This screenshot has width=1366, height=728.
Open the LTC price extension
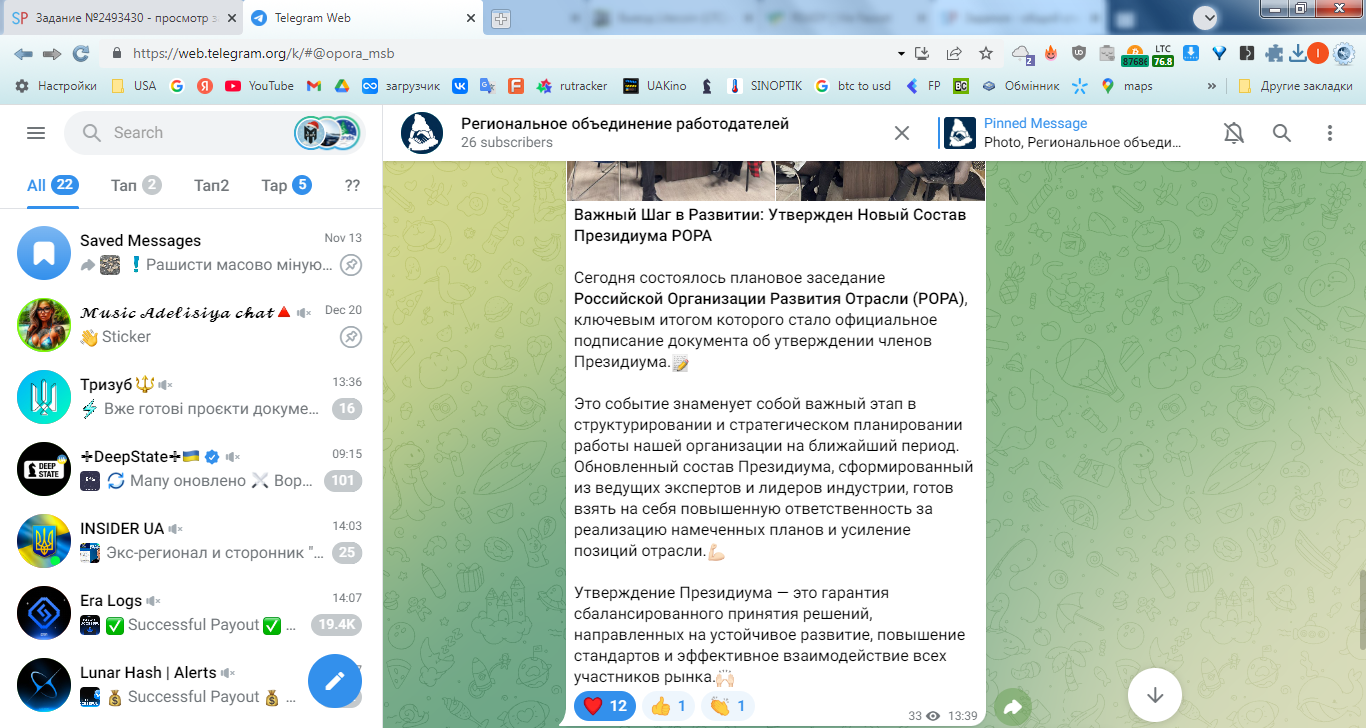tap(1163, 54)
